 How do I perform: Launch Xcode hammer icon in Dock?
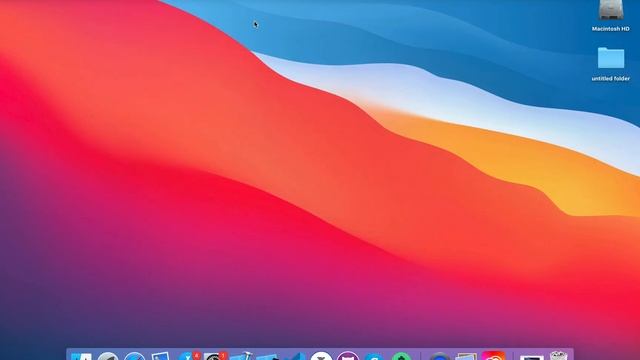pos(241,356)
